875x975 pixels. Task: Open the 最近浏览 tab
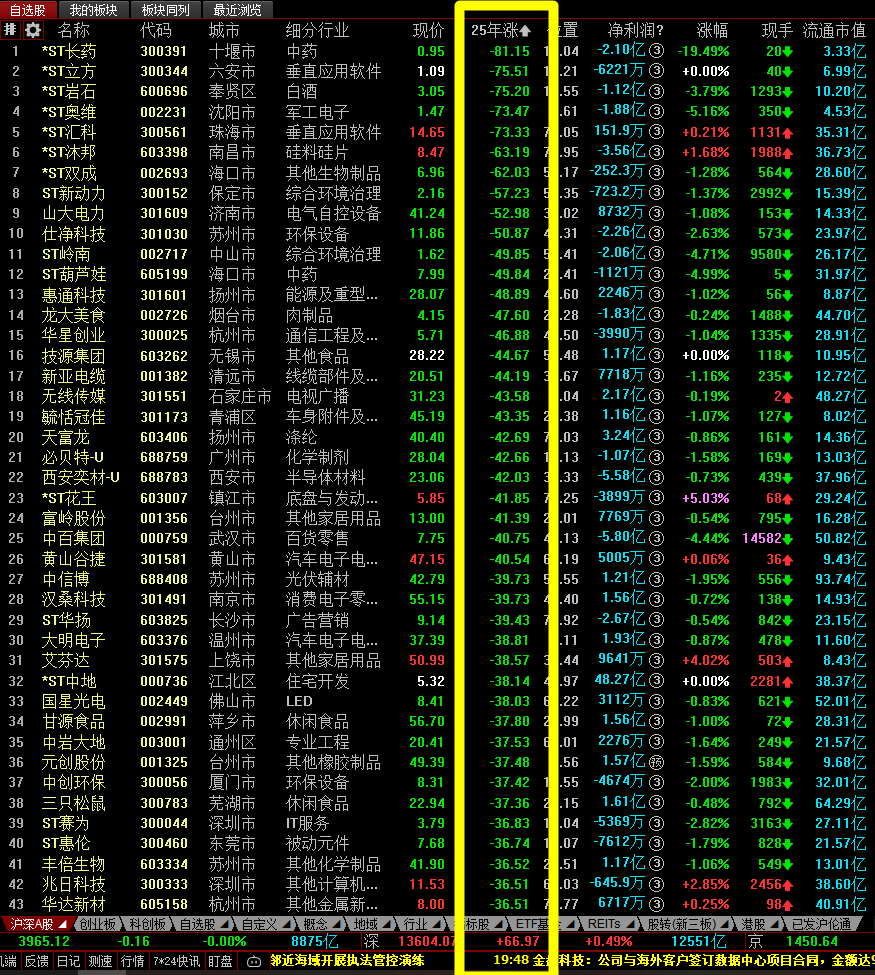(x=238, y=10)
